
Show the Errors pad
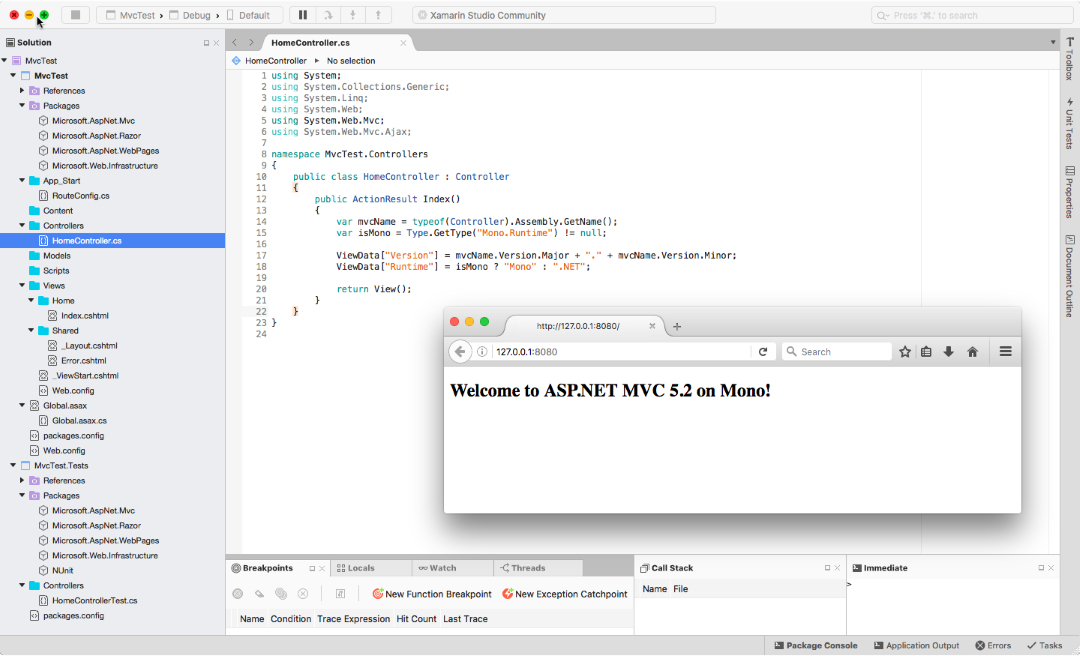tap(993, 646)
